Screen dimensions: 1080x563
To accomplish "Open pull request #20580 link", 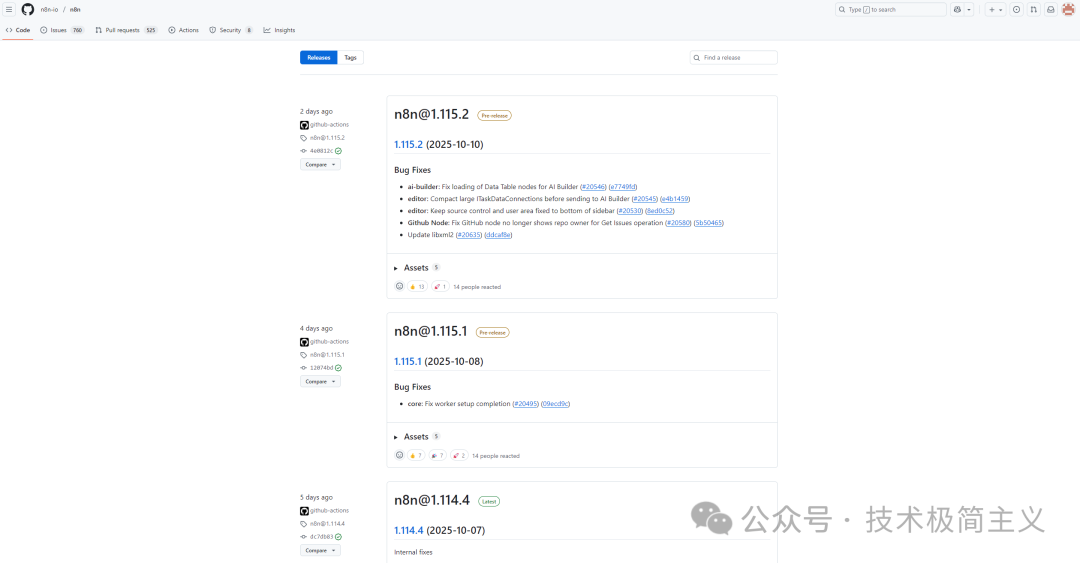I will [678, 223].
